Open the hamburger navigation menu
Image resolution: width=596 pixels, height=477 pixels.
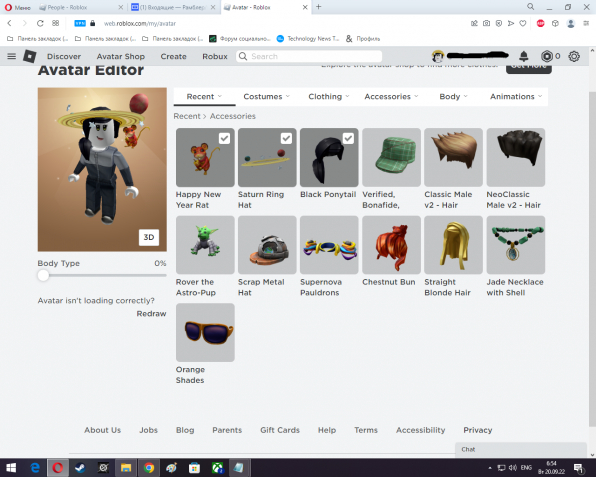tap(12, 56)
